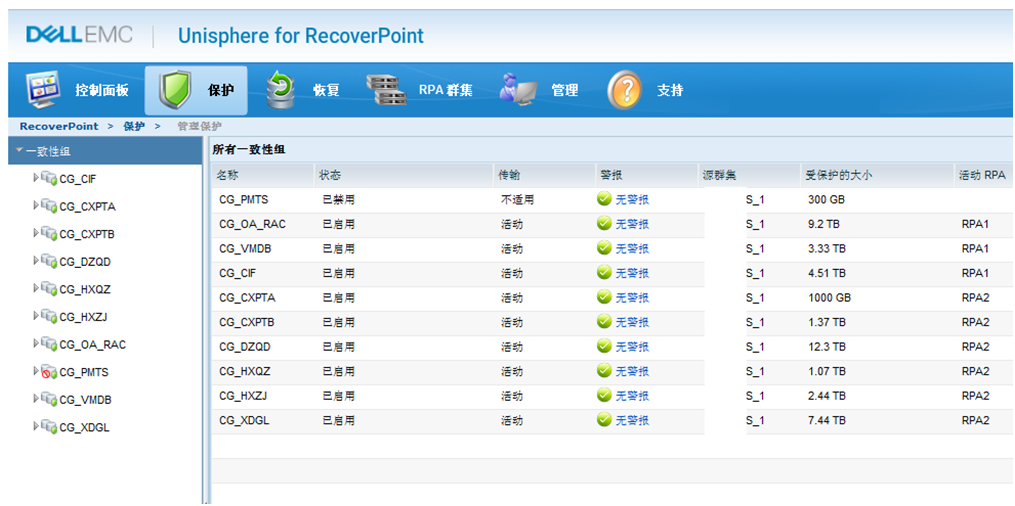
Task: Sort by the 受保护的大小 column header
Action: (876, 175)
